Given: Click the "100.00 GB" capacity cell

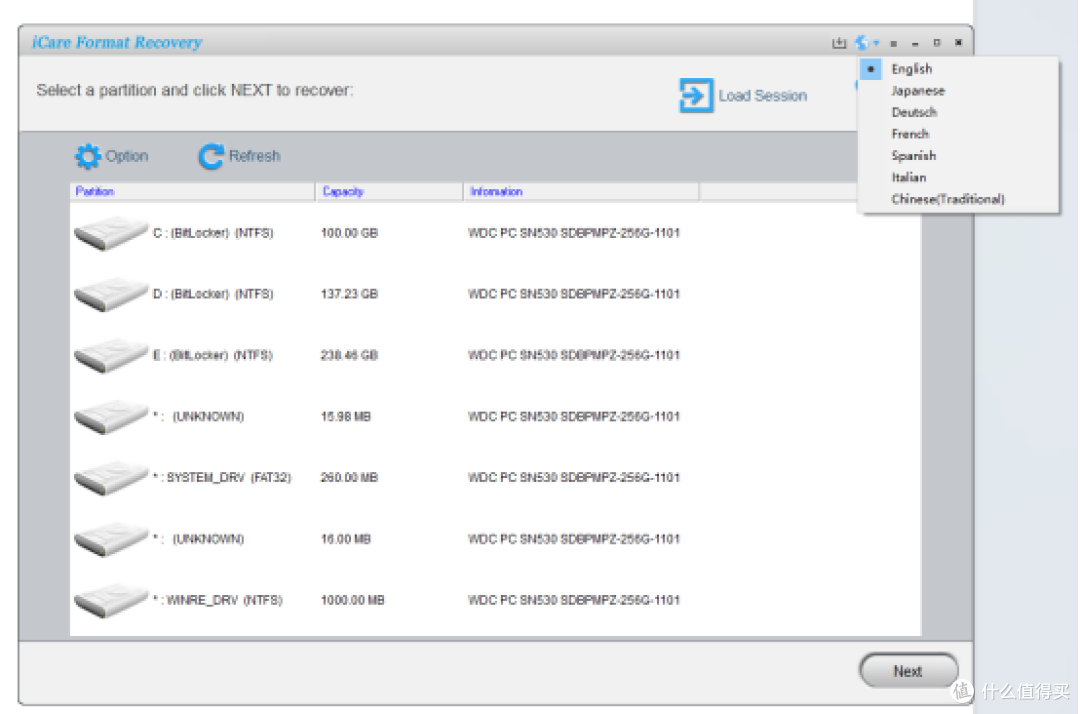Looking at the screenshot, I should [349, 233].
